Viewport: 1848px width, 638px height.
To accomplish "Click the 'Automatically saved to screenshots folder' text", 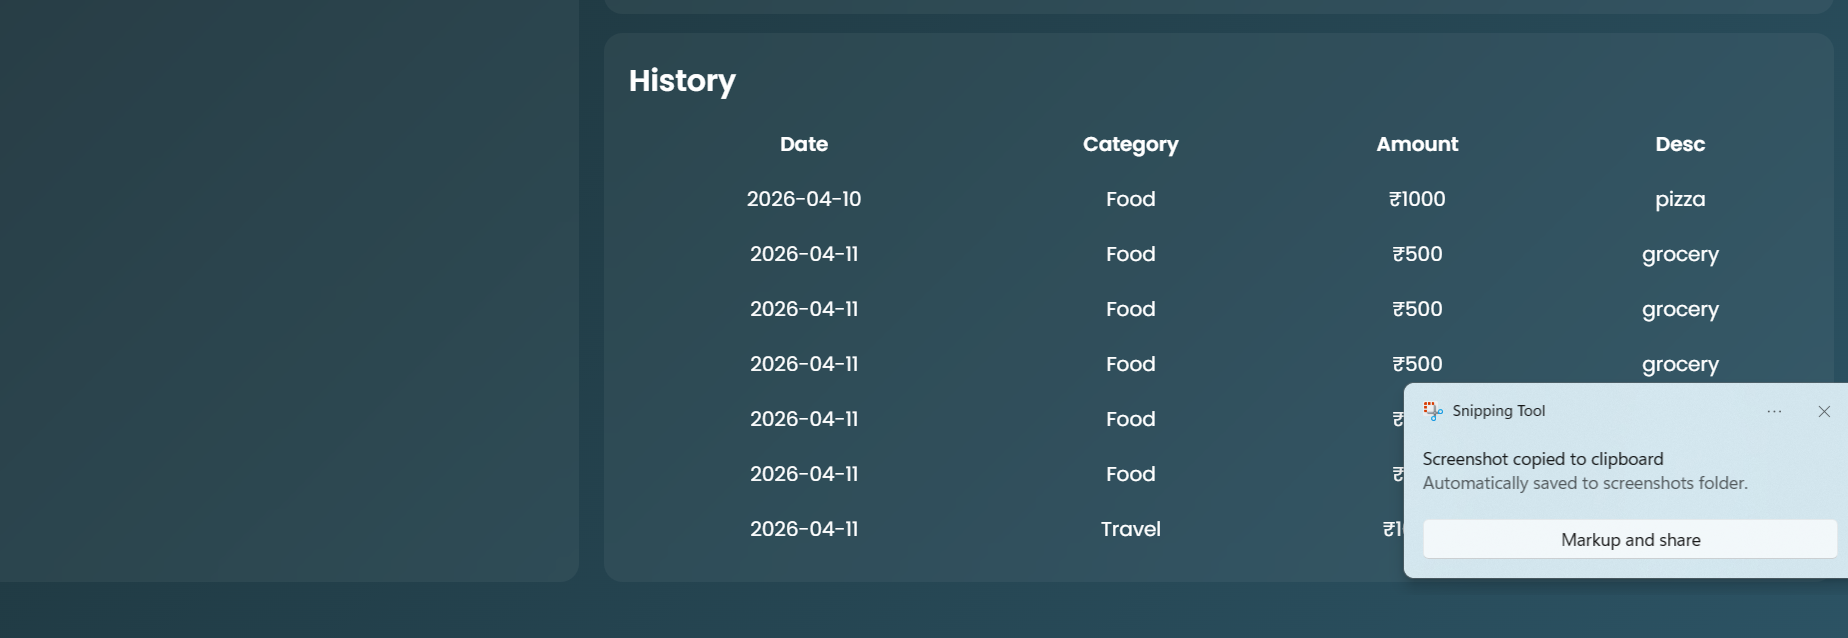I will point(1585,483).
